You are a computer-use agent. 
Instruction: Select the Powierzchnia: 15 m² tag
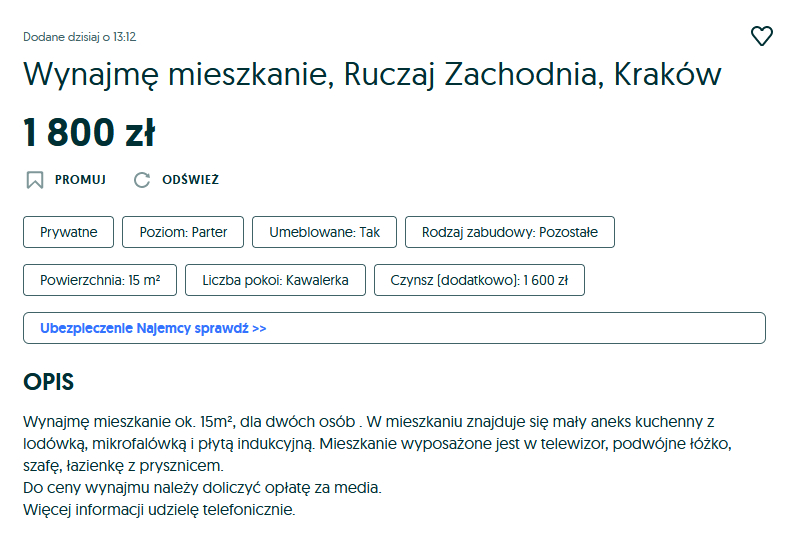click(x=100, y=280)
